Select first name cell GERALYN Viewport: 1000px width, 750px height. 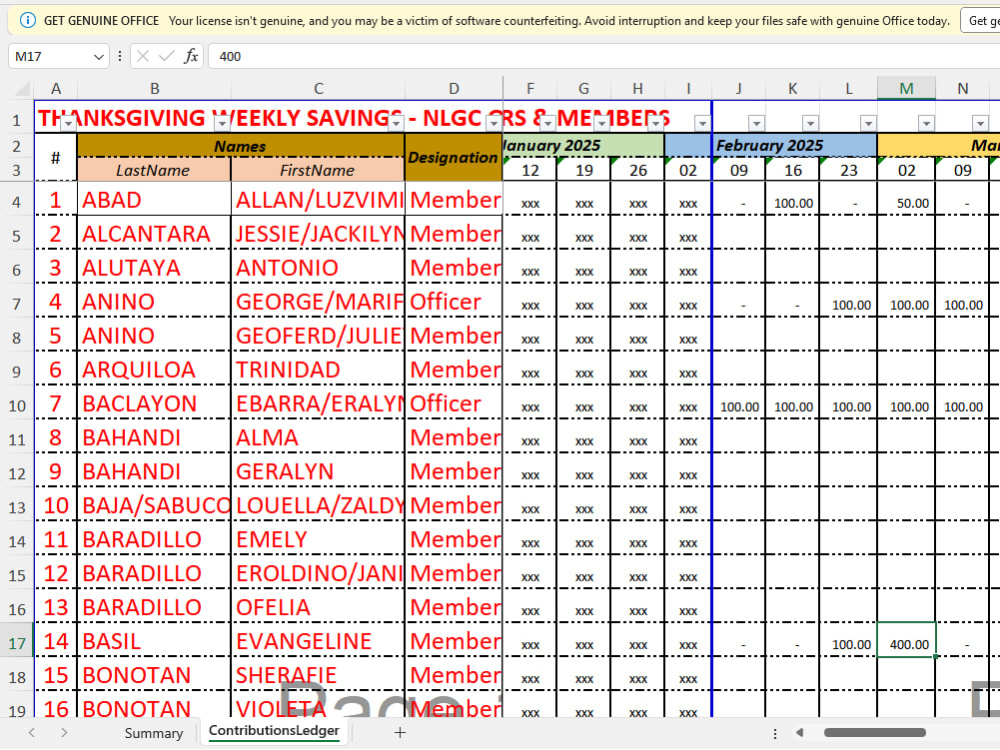318,471
